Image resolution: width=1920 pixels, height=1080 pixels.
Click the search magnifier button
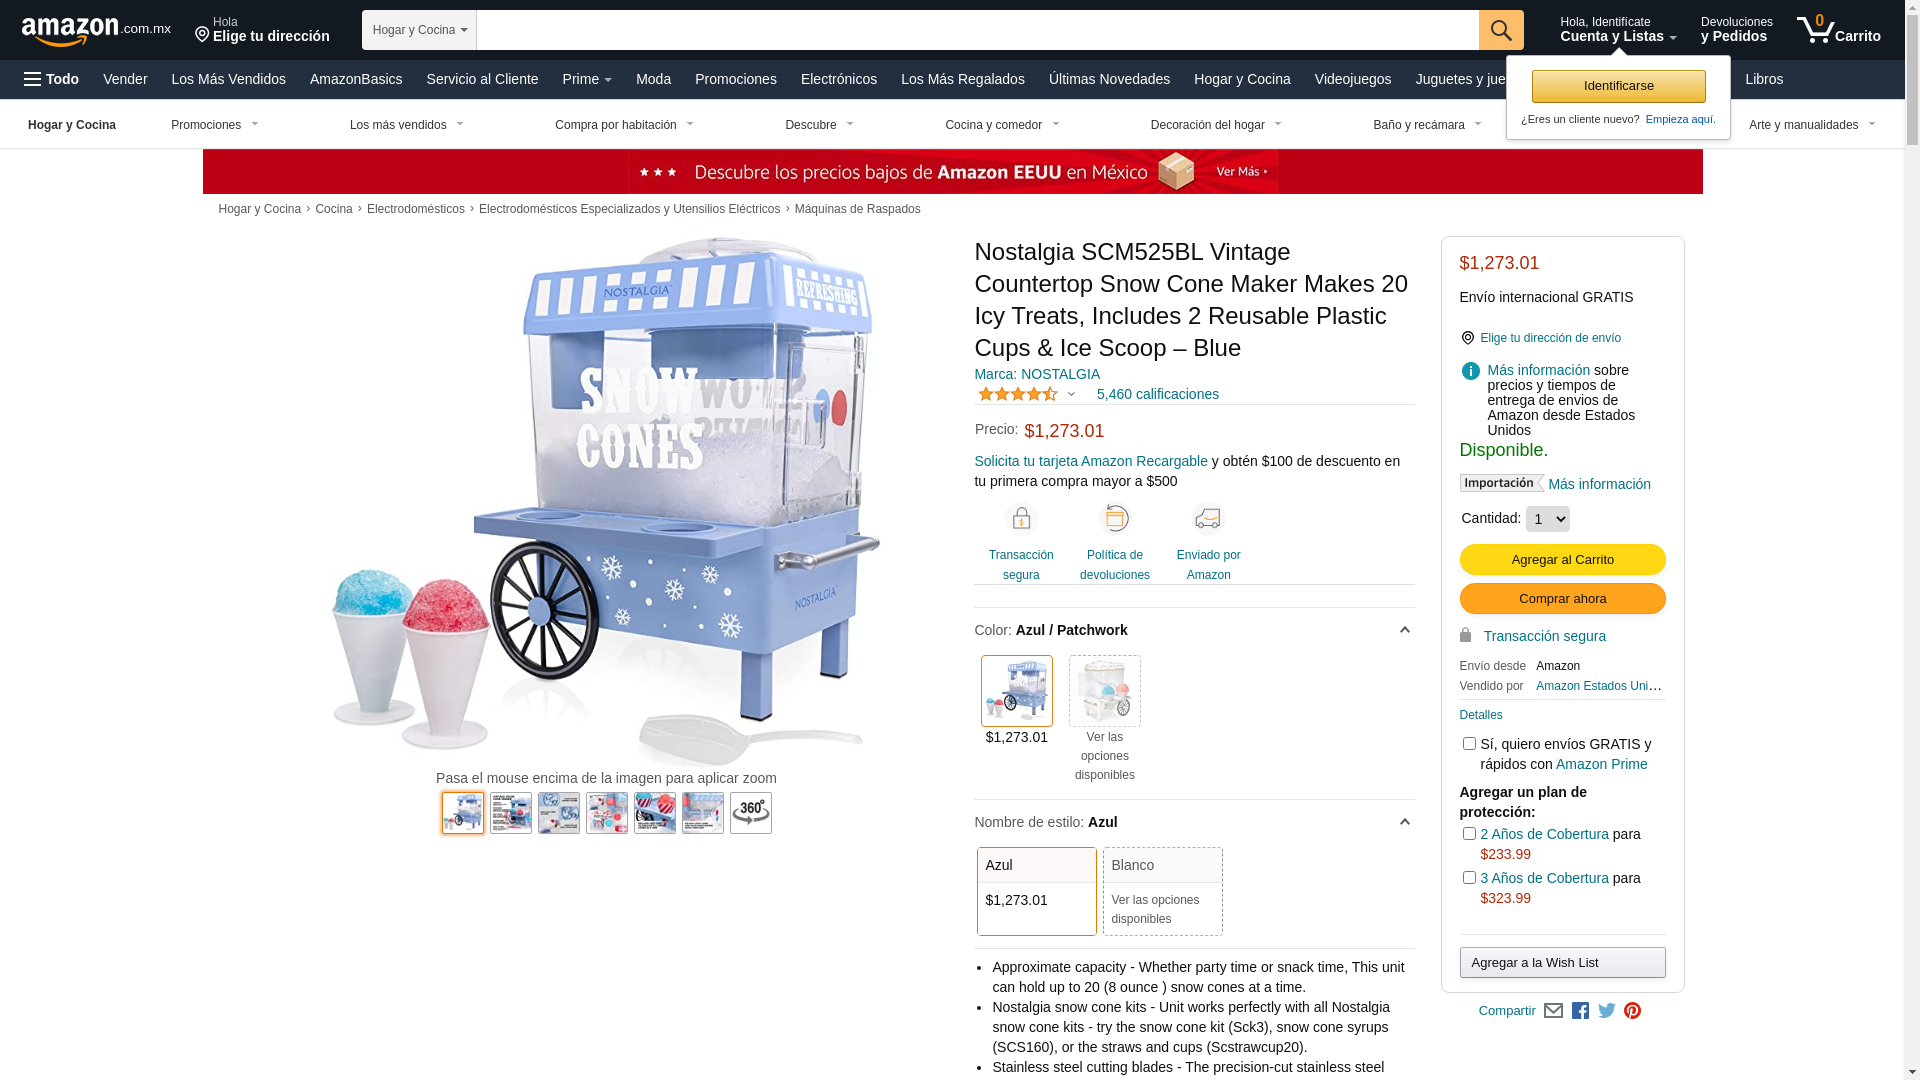pyautogui.click(x=1500, y=30)
